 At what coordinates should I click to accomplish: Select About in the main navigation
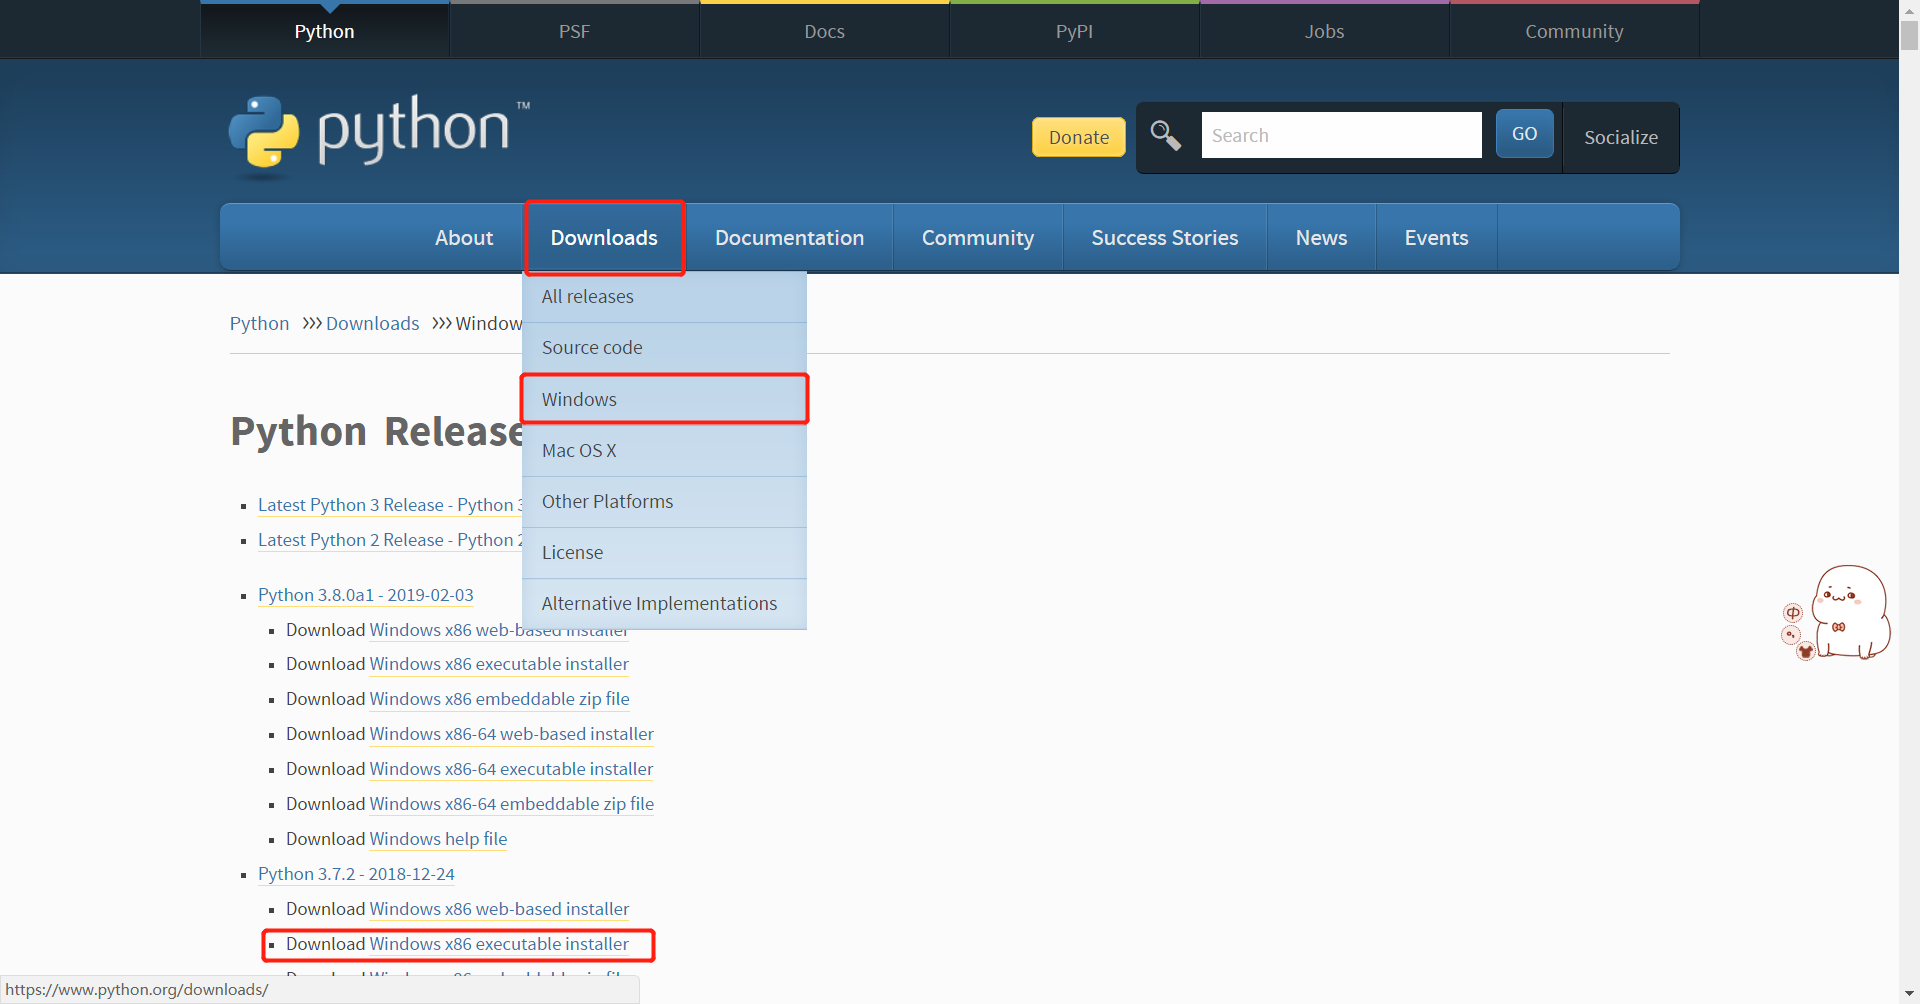(463, 237)
